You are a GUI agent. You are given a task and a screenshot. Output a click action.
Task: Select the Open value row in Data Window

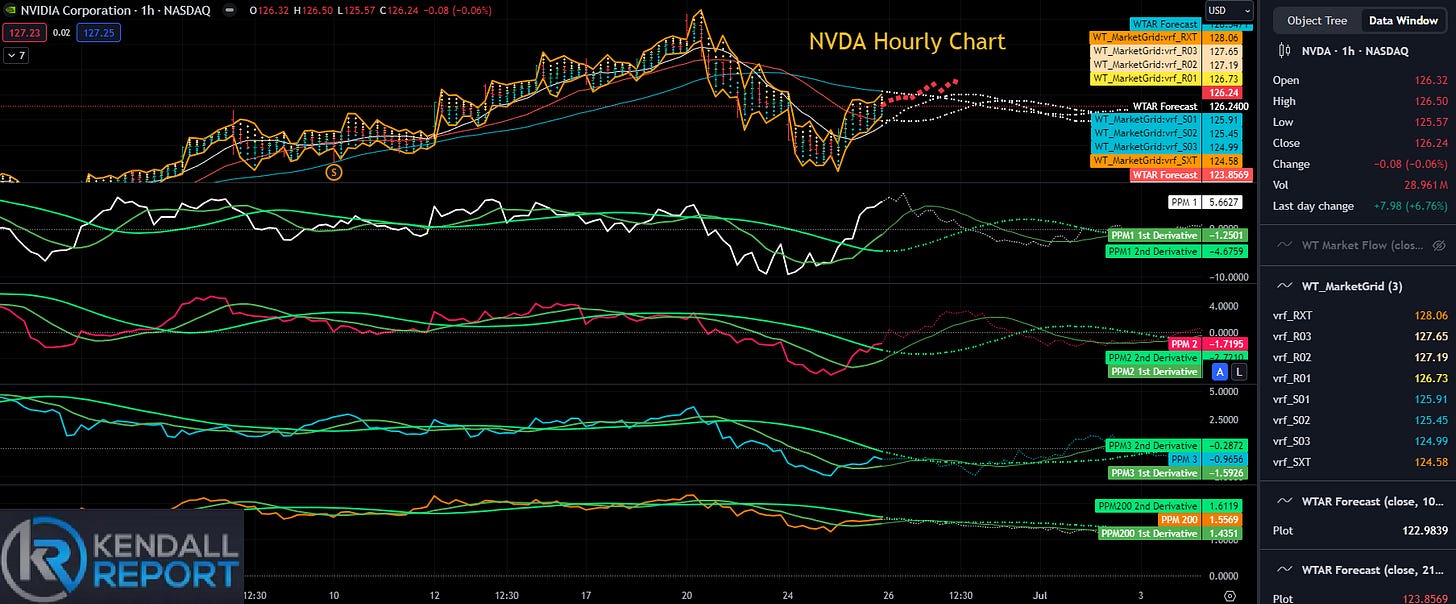[1362, 80]
